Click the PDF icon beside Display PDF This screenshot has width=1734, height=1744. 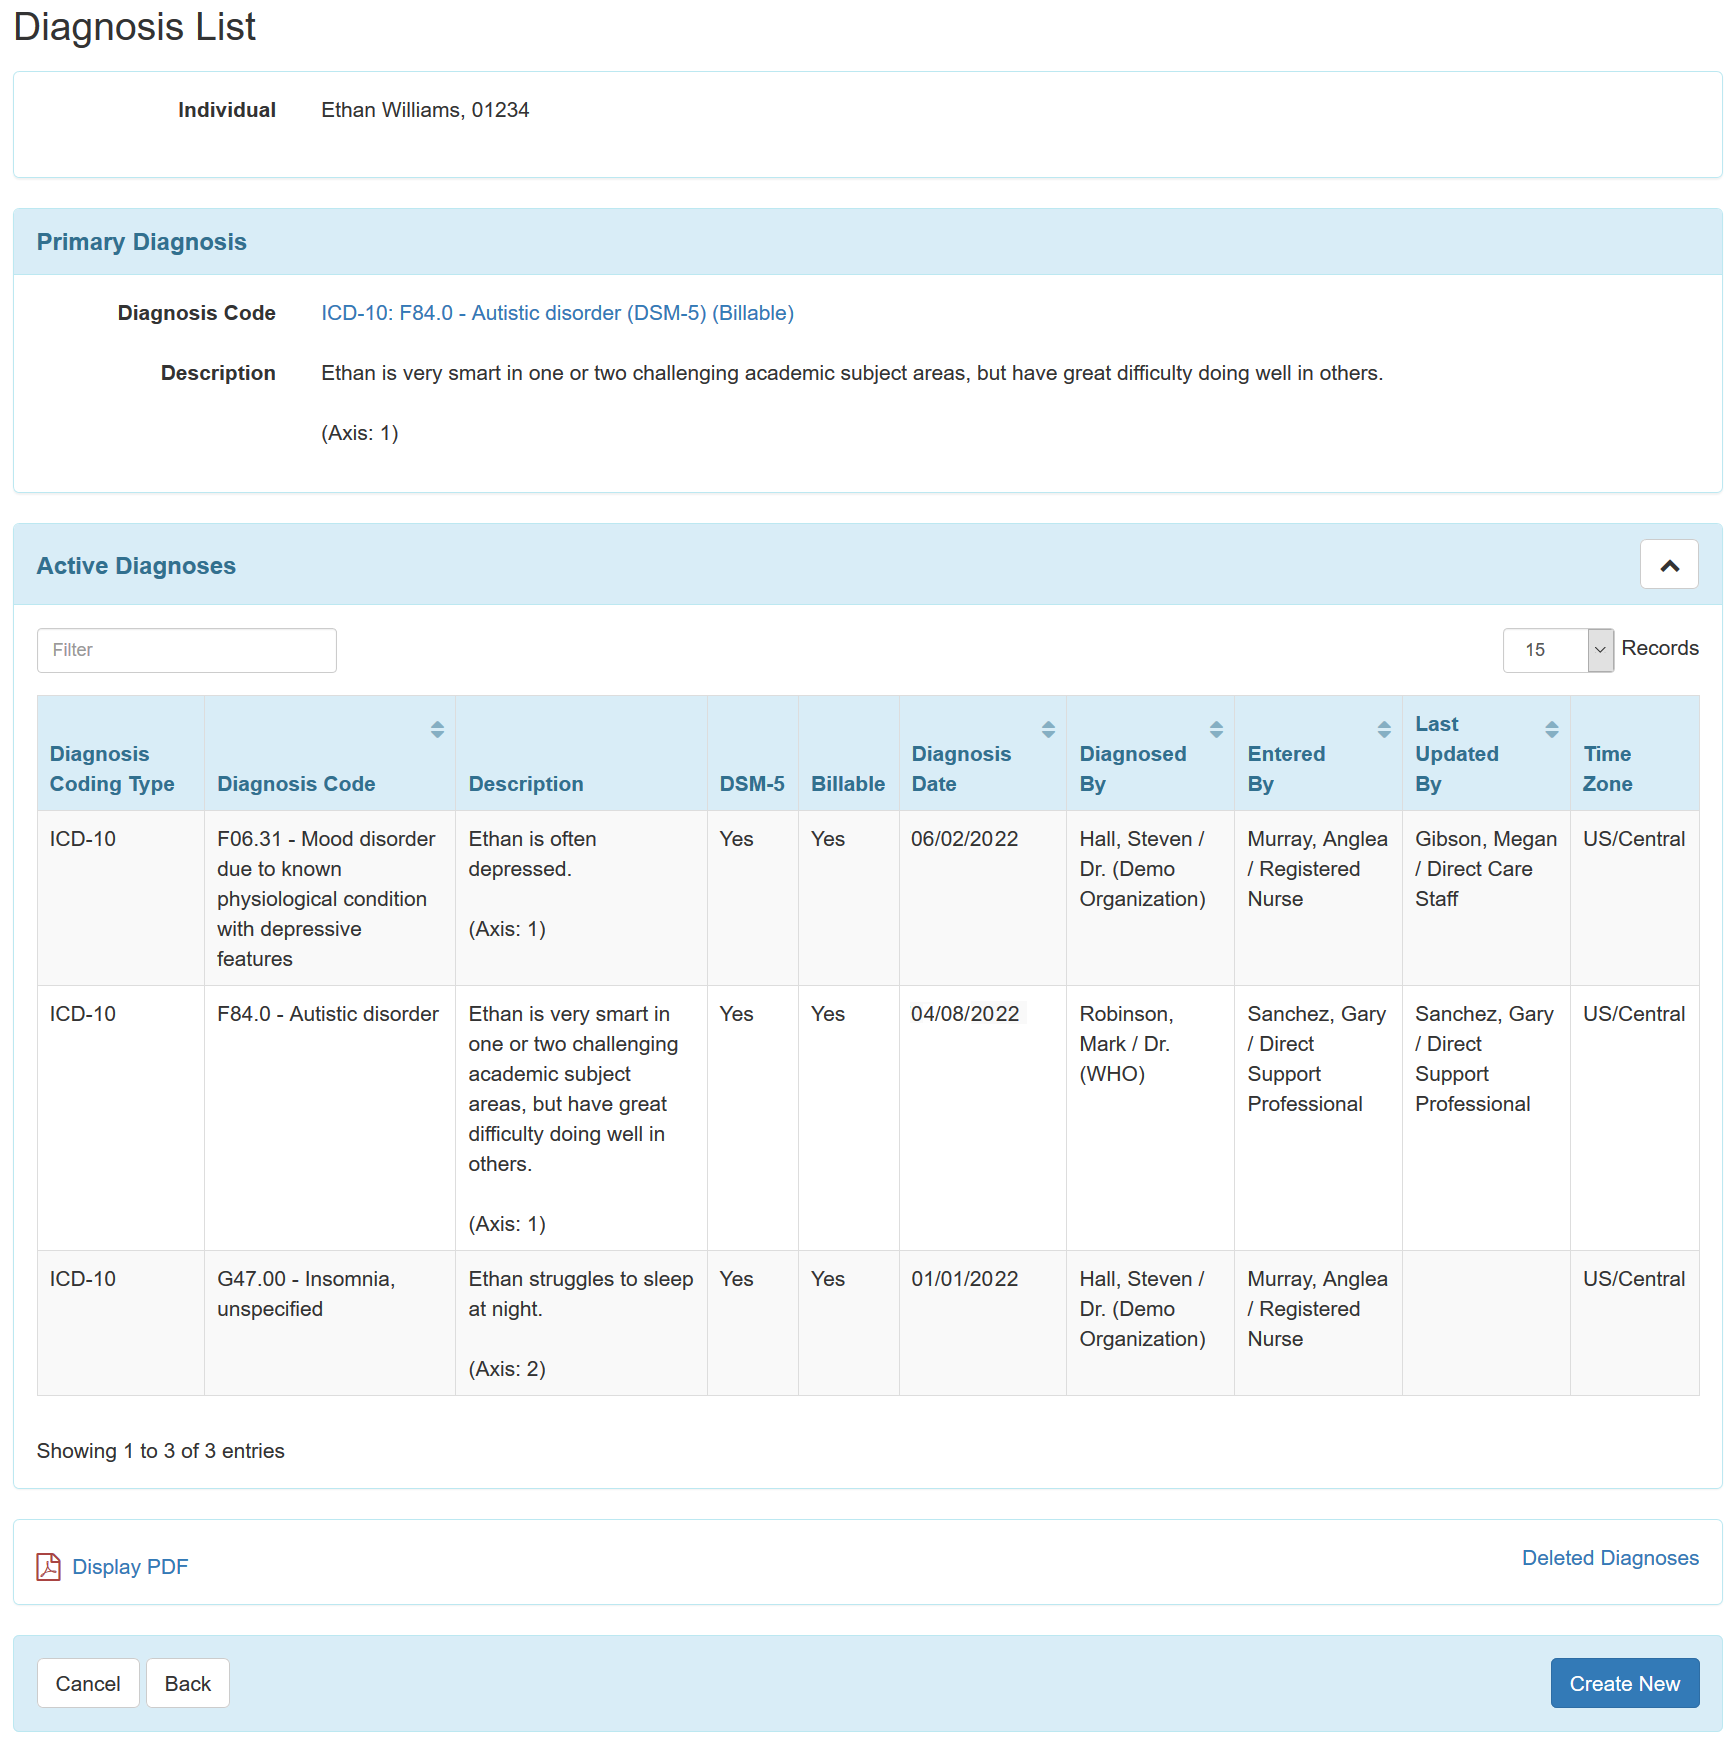point(48,1566)
